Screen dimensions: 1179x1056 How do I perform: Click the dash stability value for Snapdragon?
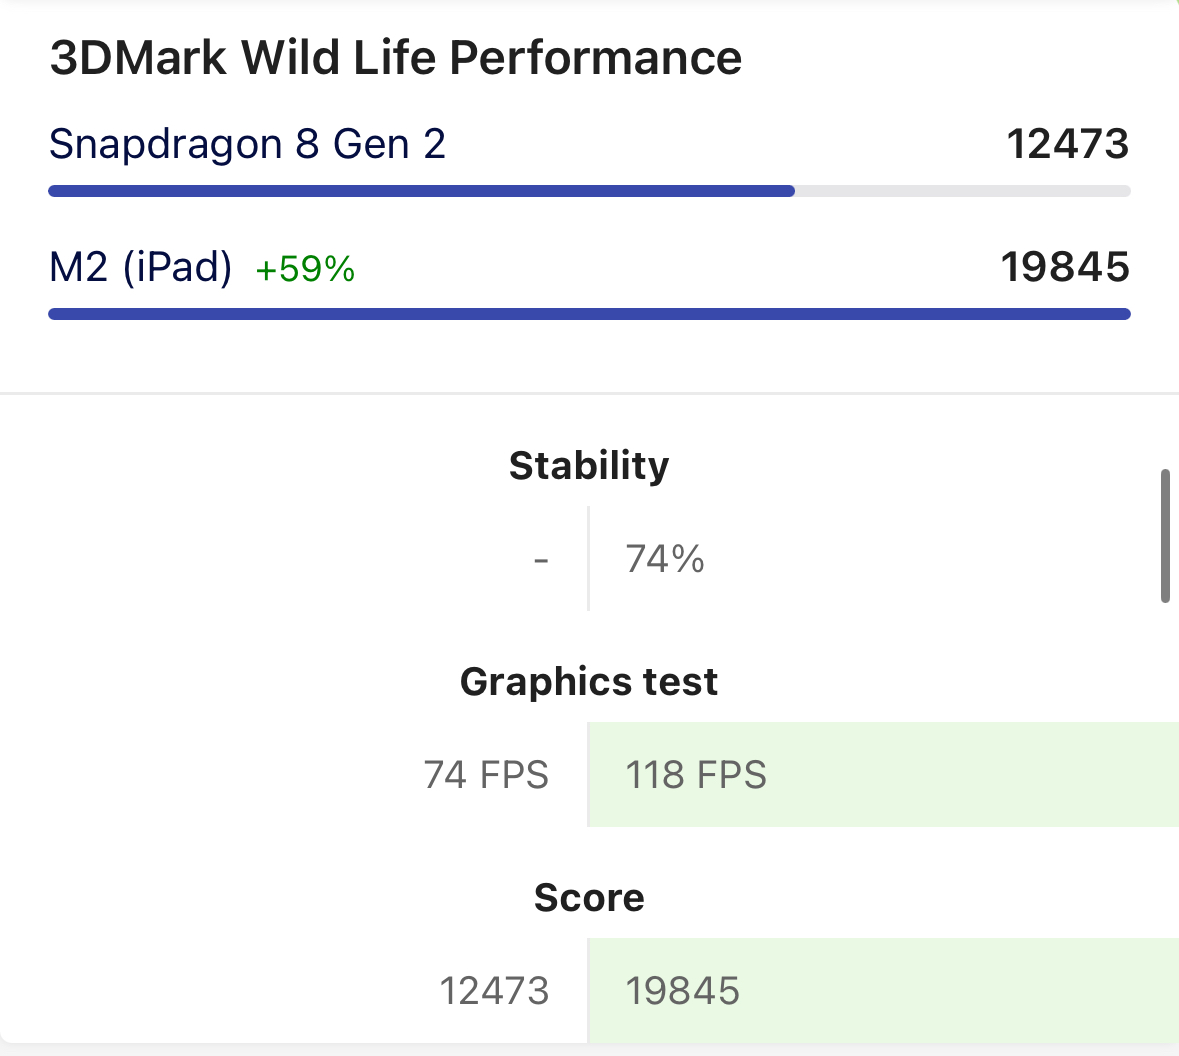coord(541,559)
